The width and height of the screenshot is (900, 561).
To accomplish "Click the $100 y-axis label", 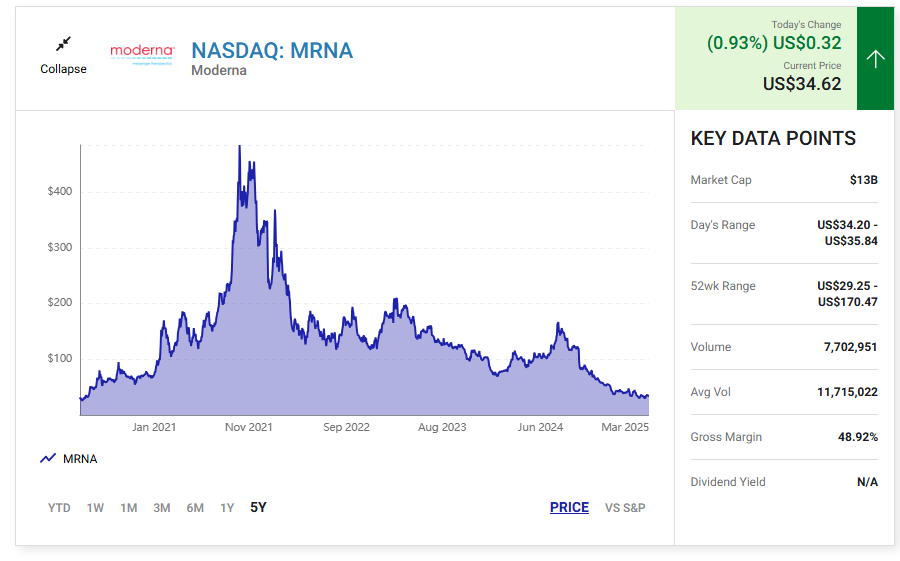I will (60, 358).
